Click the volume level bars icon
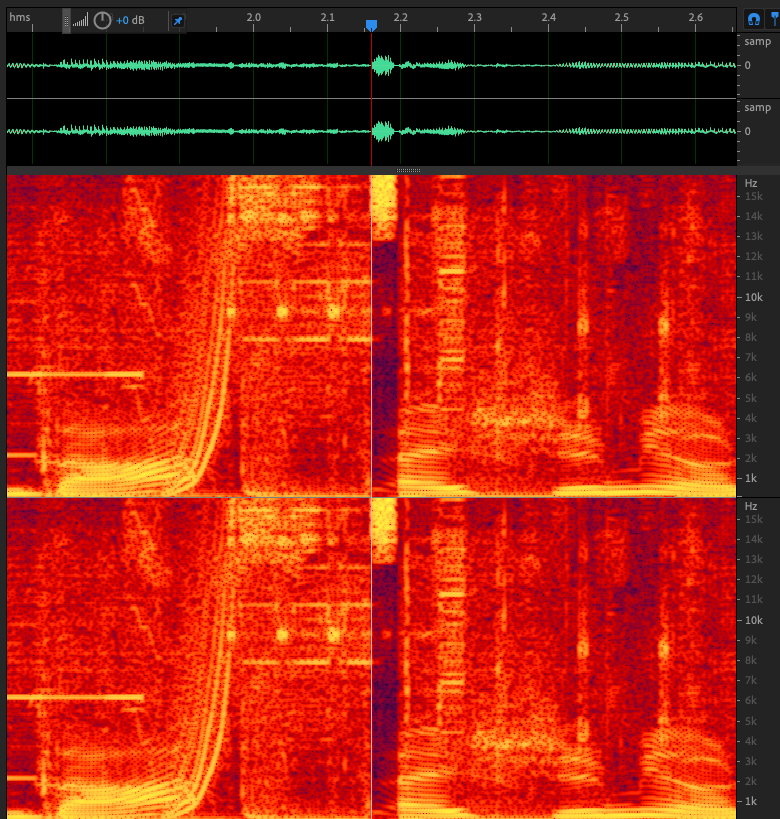This screenshot has width=780, height=819. [x=81, y=20]
